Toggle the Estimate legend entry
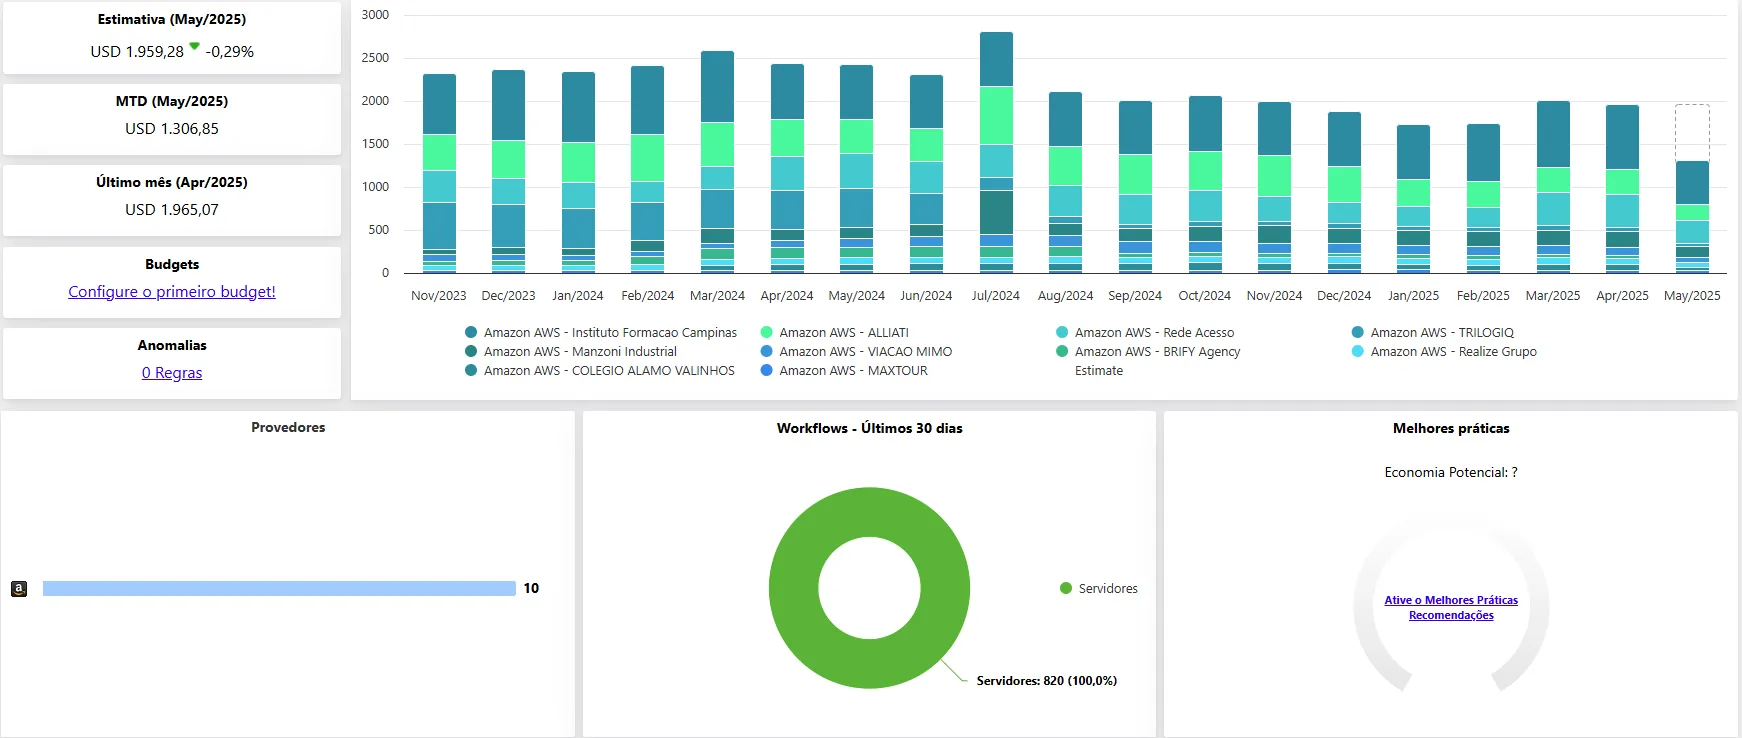 click(1098, 370)
